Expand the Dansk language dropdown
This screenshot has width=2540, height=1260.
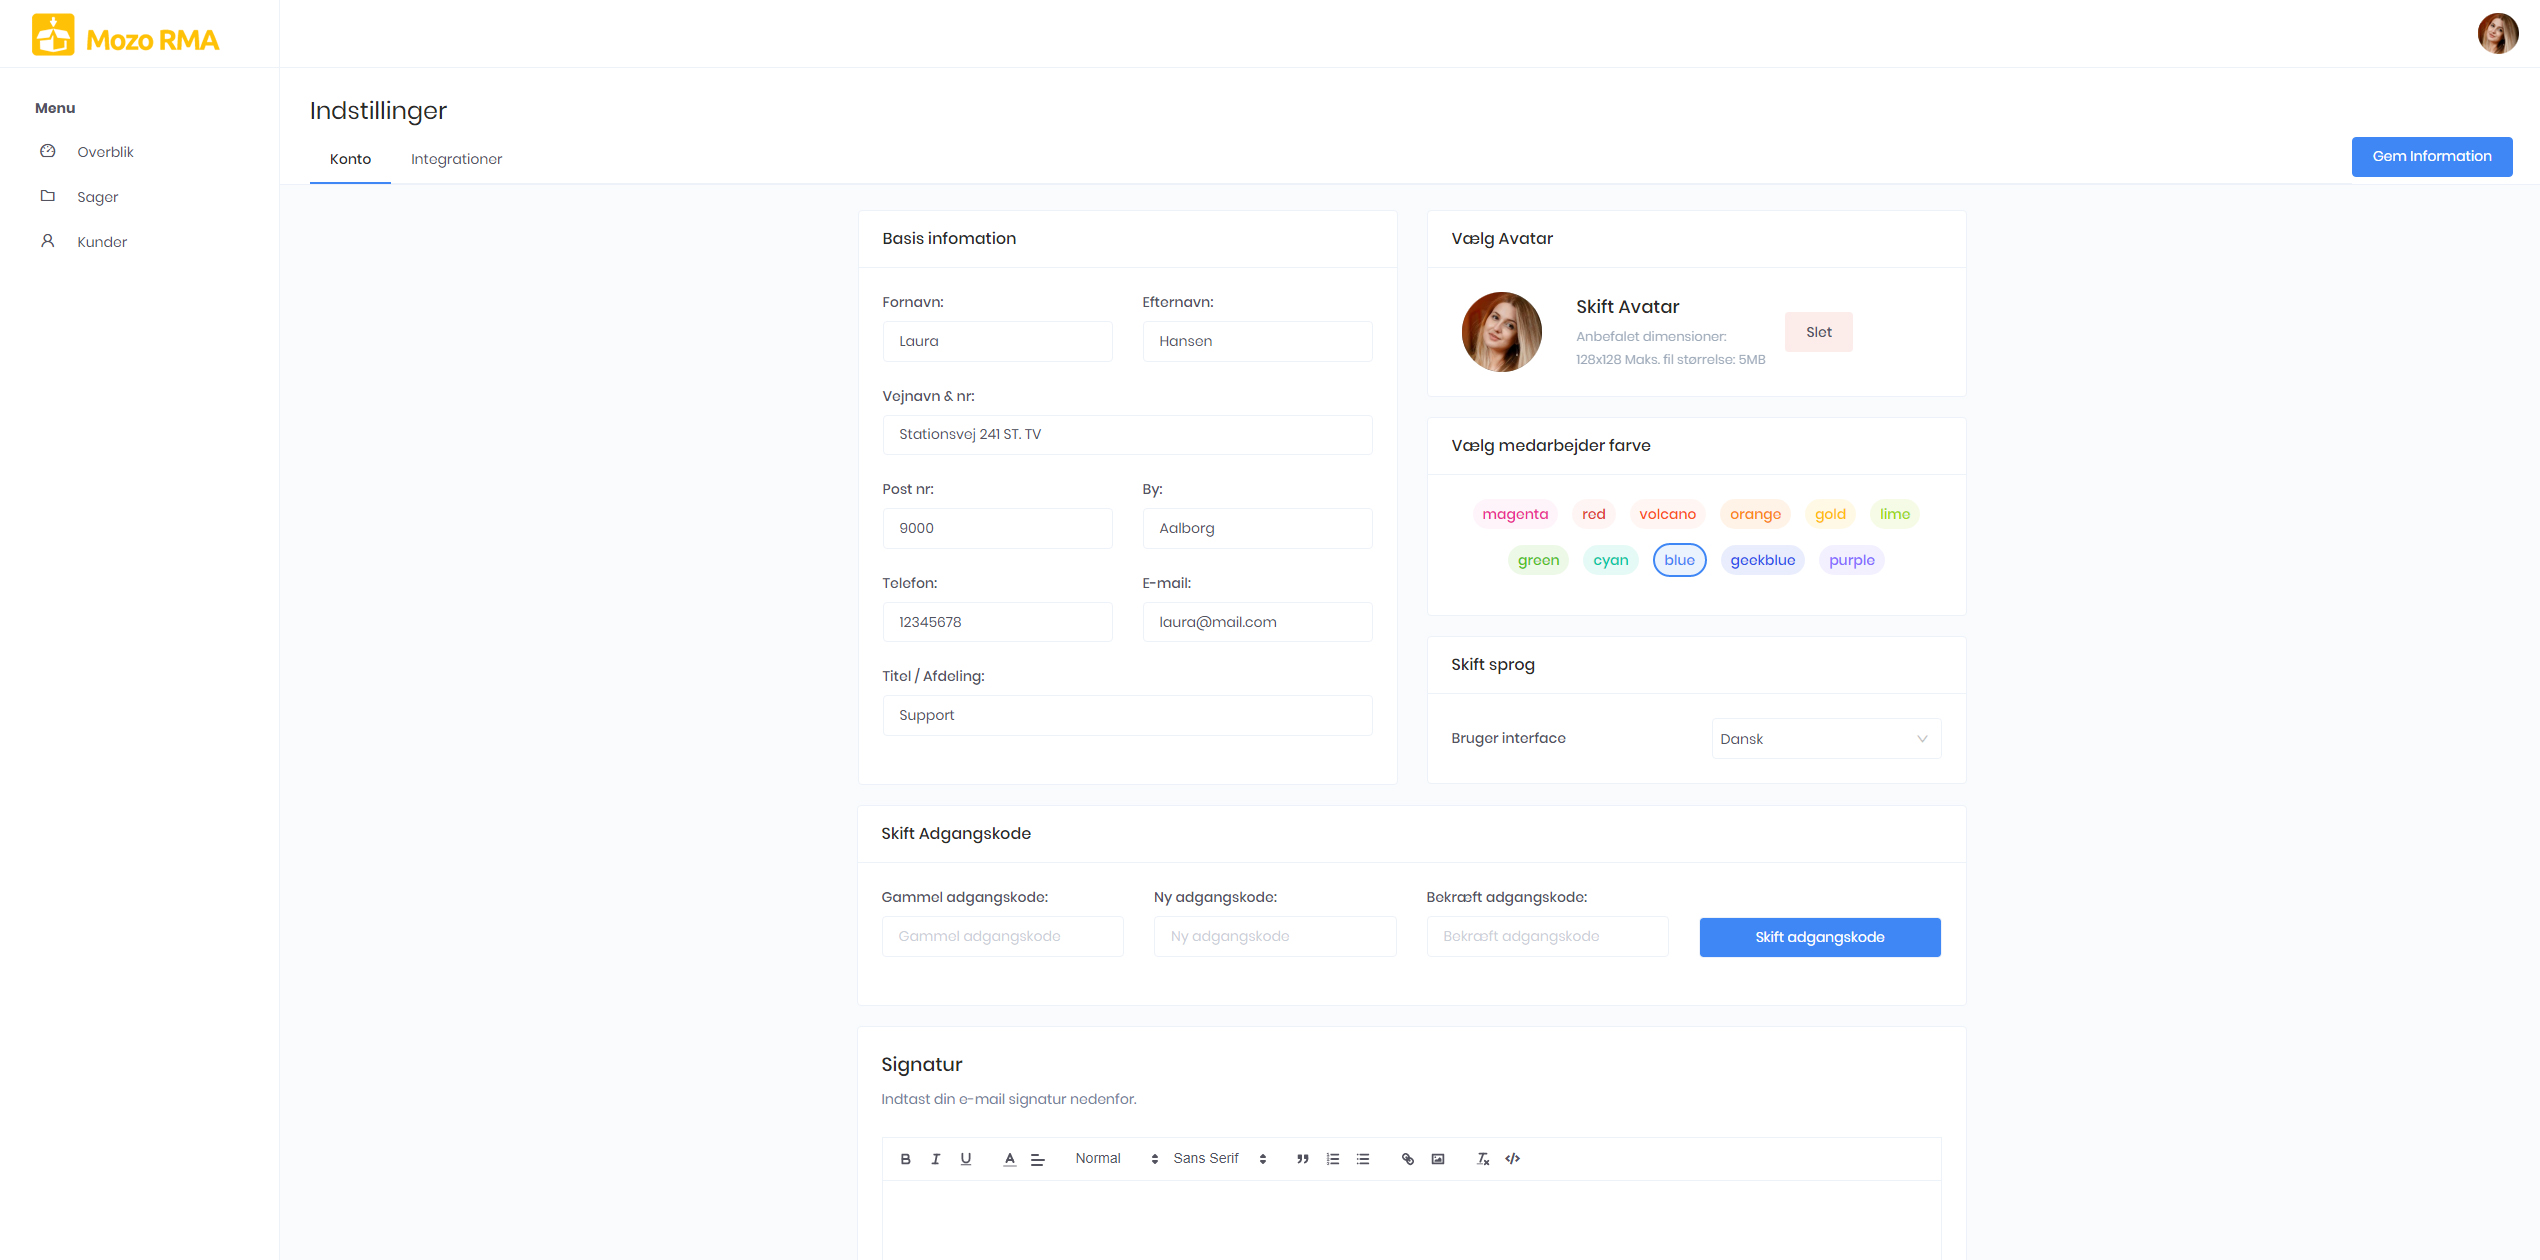[x=1825, y=739]
